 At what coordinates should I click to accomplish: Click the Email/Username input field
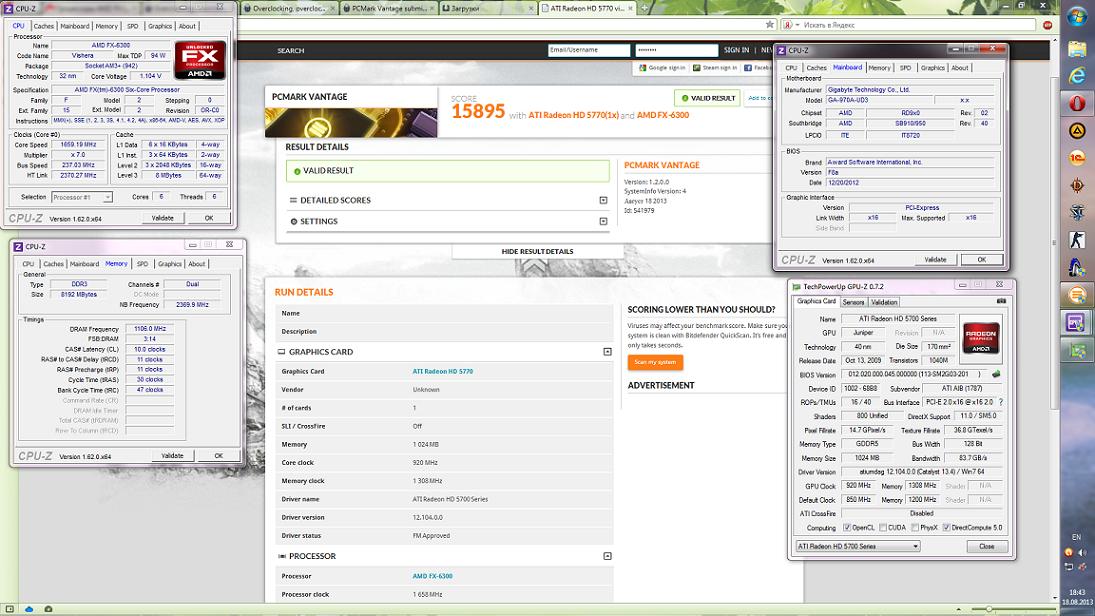tap(589, 50)
